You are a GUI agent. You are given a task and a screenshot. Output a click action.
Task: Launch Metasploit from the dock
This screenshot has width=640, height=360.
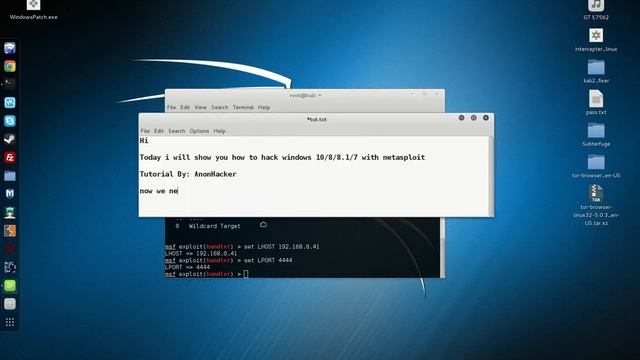10,194
